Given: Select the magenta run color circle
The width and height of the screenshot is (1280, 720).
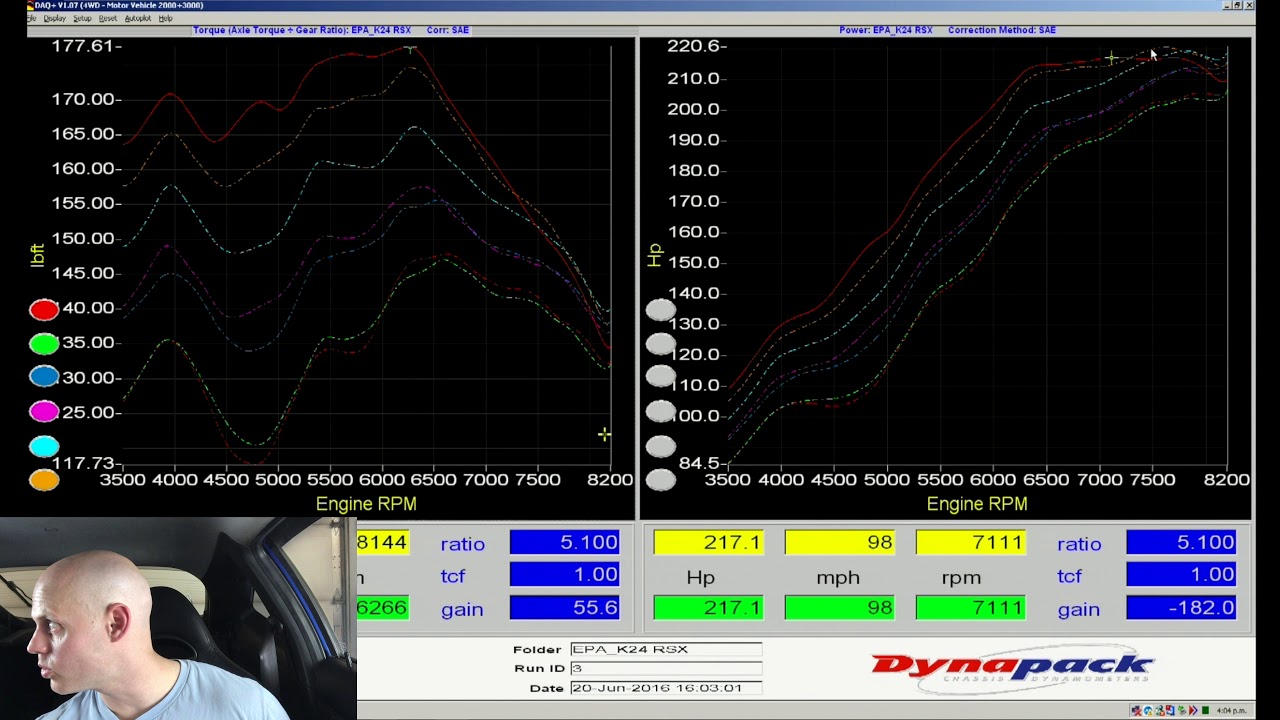Looking at the screenshot, I should [x=44, y=412].
